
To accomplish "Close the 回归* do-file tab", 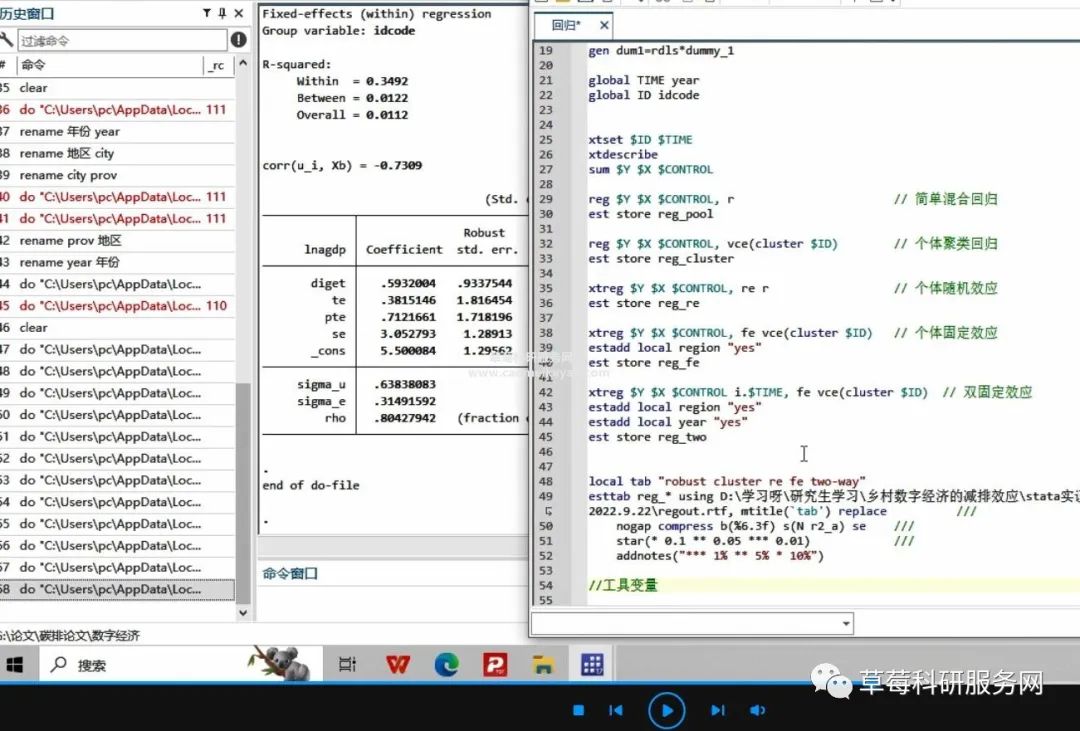I will click(604, 25).
